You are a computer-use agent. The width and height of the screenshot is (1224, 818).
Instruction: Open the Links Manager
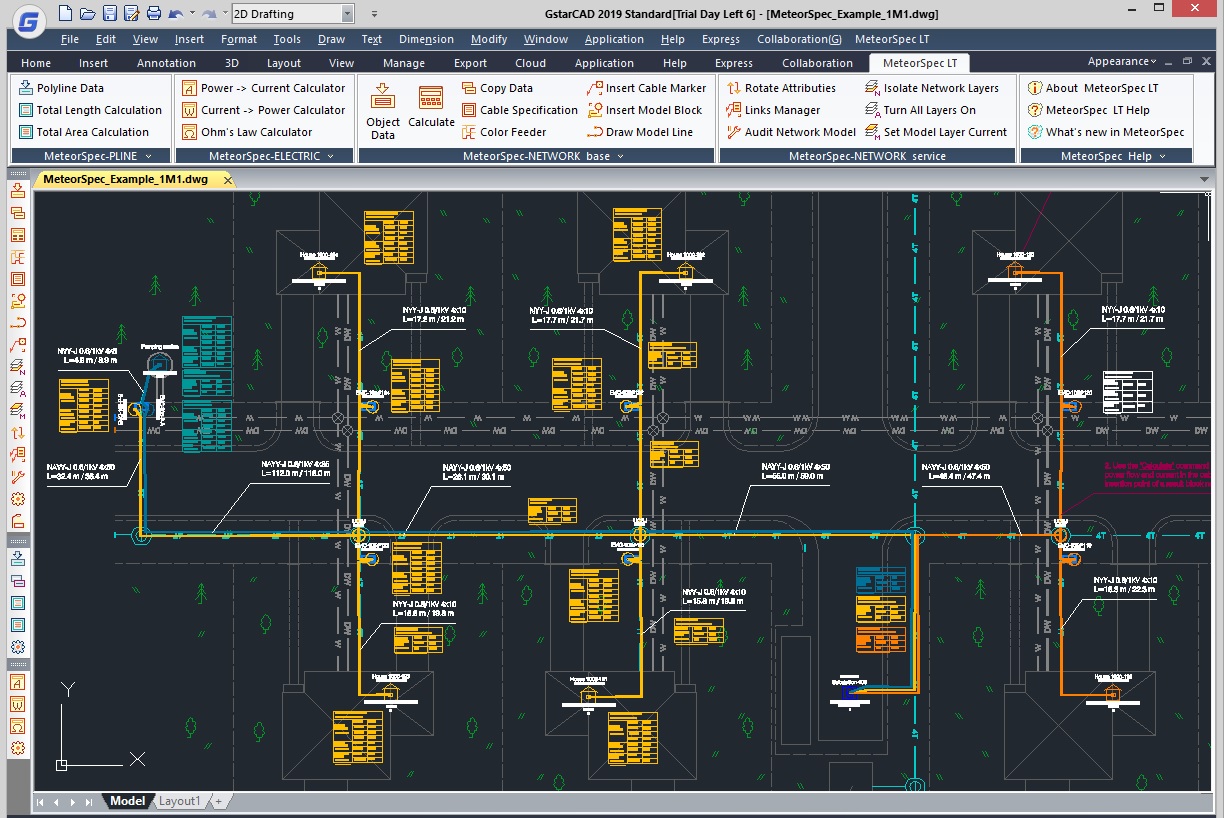point(781,110)
